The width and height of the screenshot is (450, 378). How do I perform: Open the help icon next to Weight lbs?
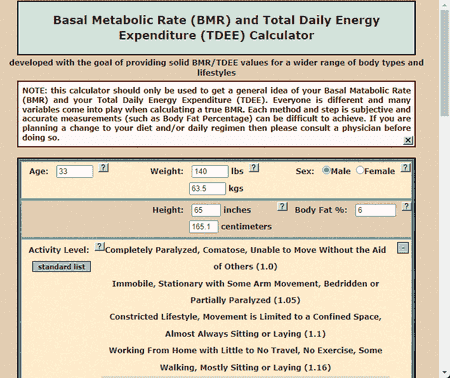[x=254, y=168]
